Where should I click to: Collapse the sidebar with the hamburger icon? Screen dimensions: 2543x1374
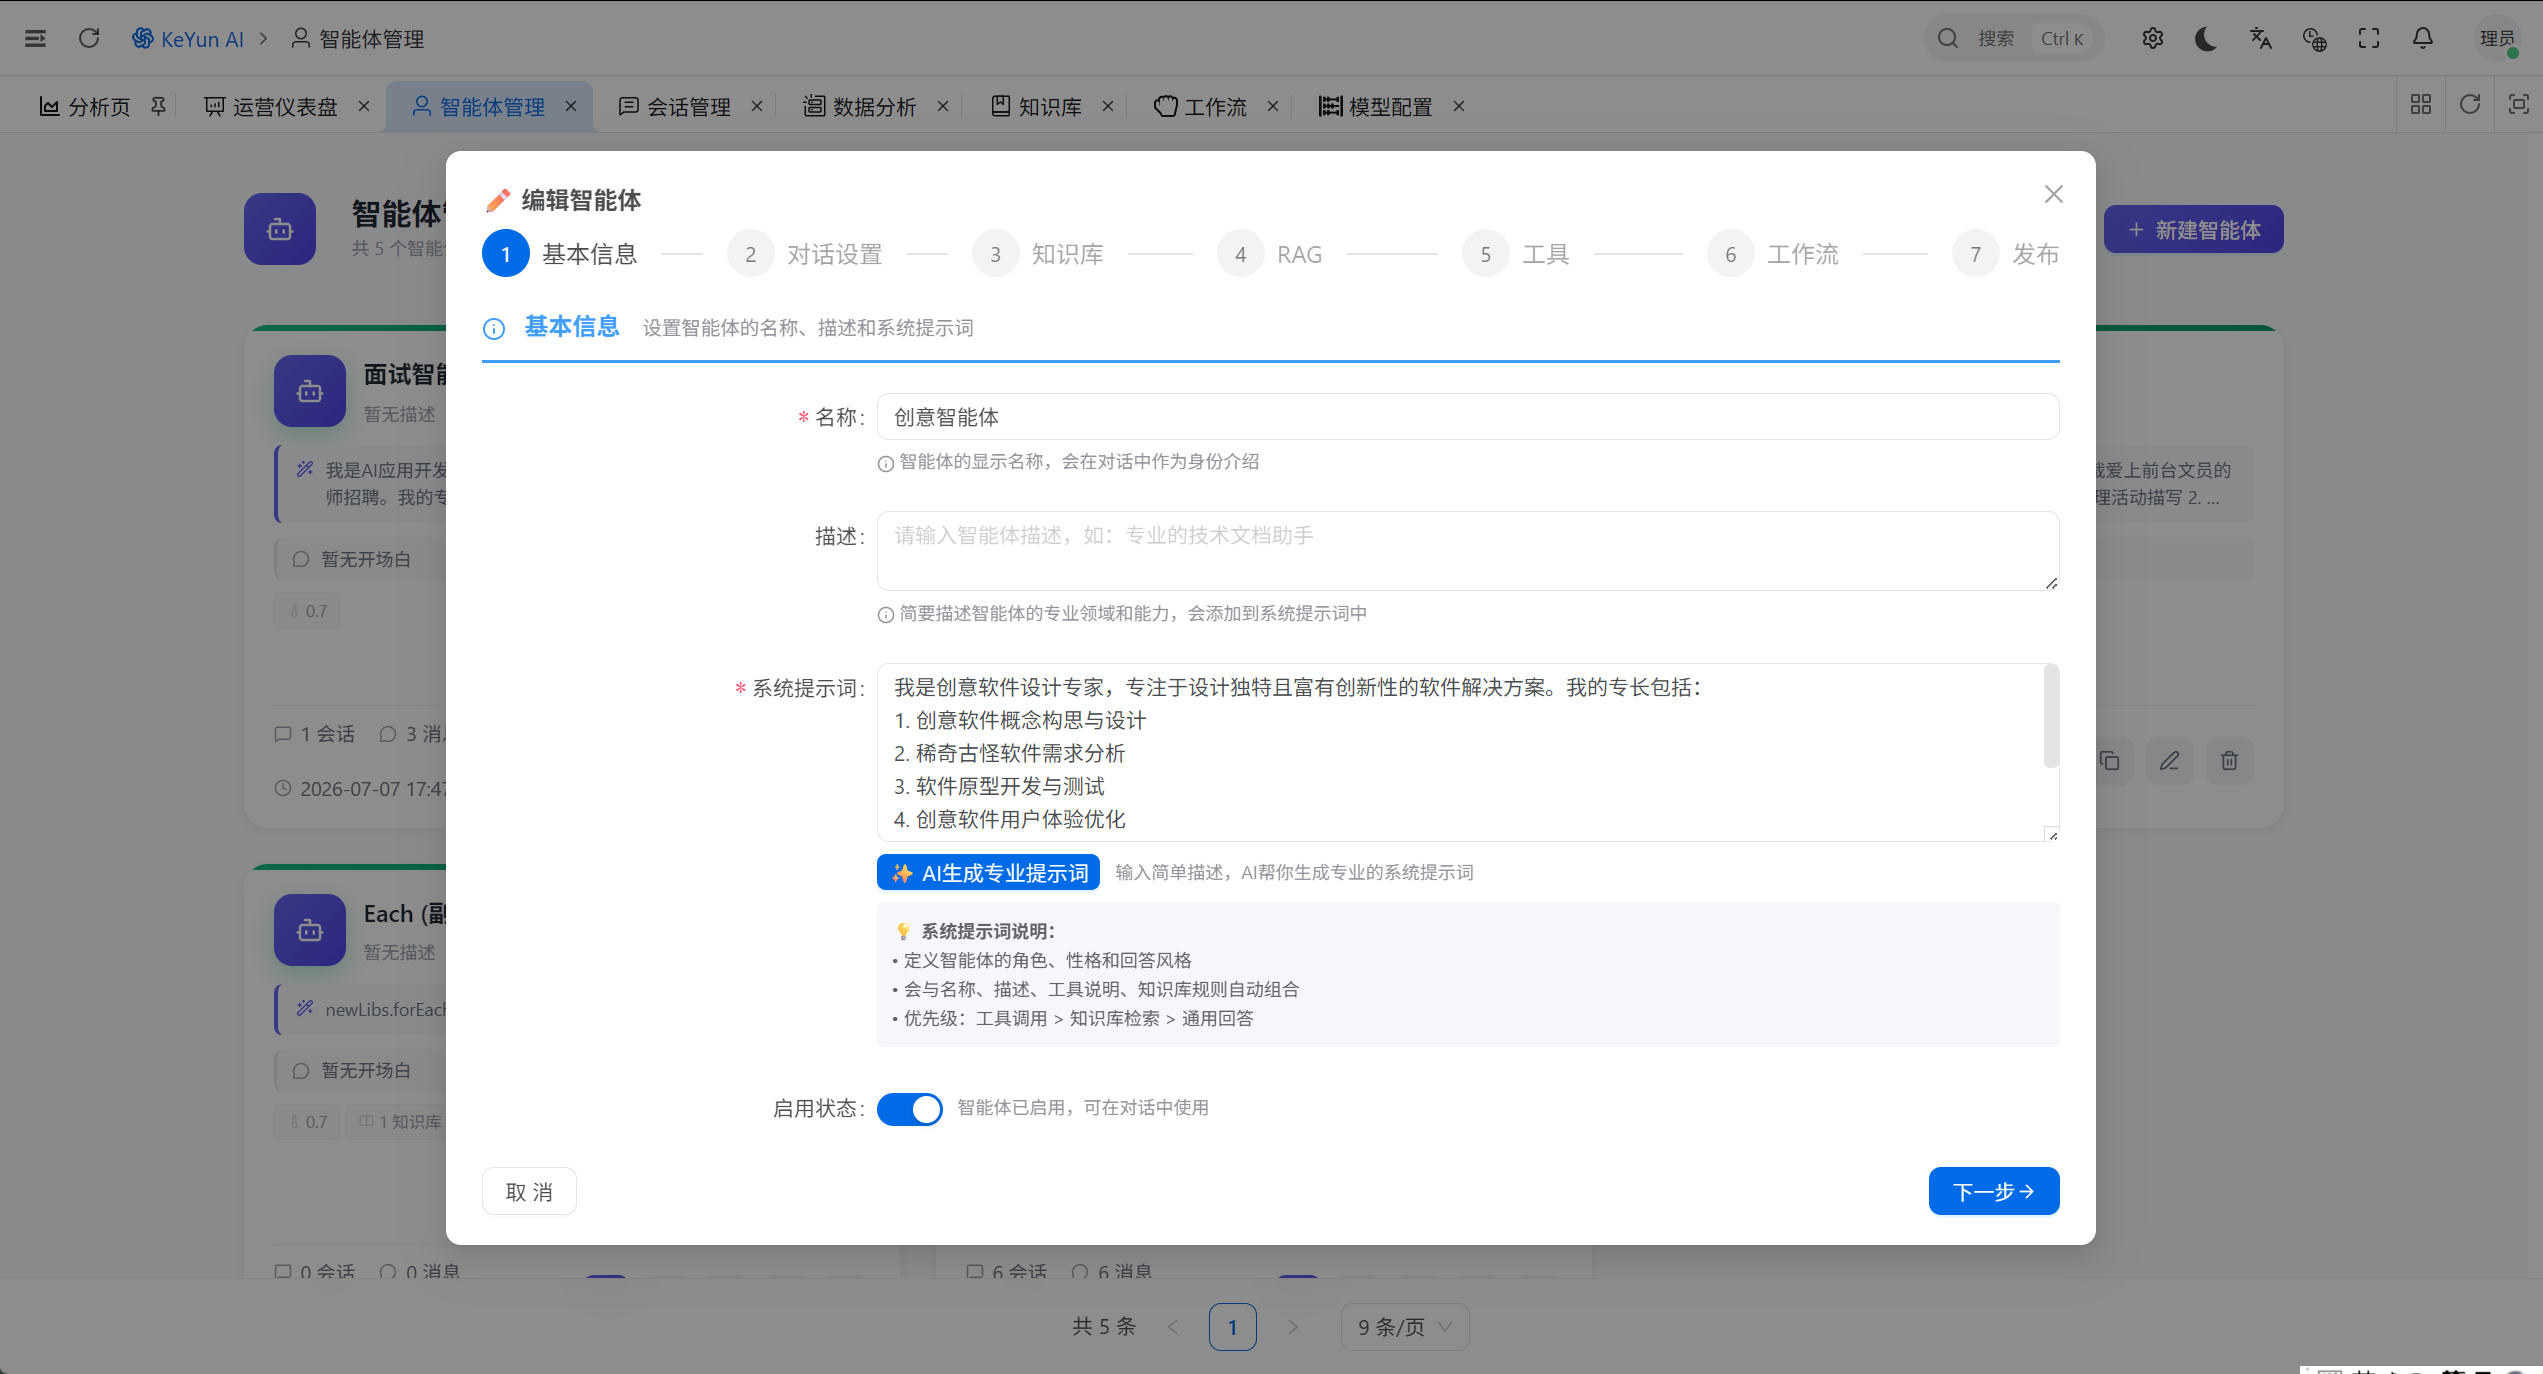[35, 38]
